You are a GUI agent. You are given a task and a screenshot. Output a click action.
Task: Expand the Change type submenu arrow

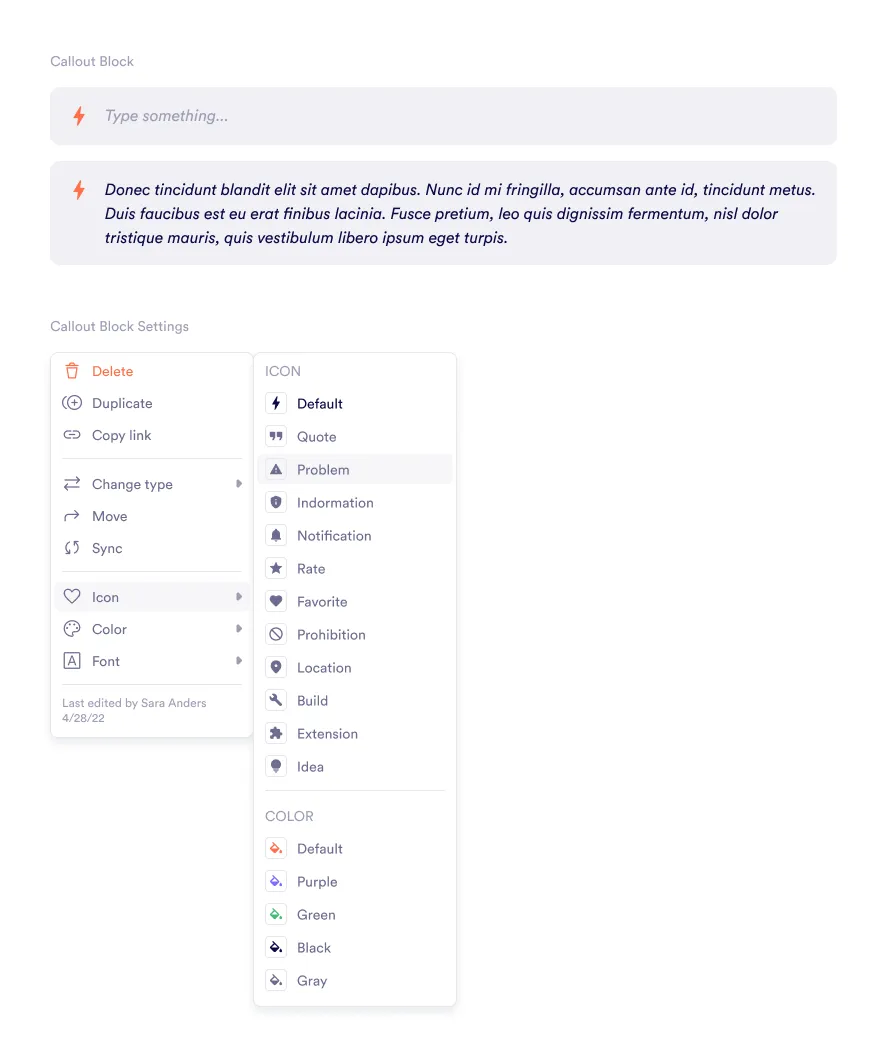(x=239, y=484)
